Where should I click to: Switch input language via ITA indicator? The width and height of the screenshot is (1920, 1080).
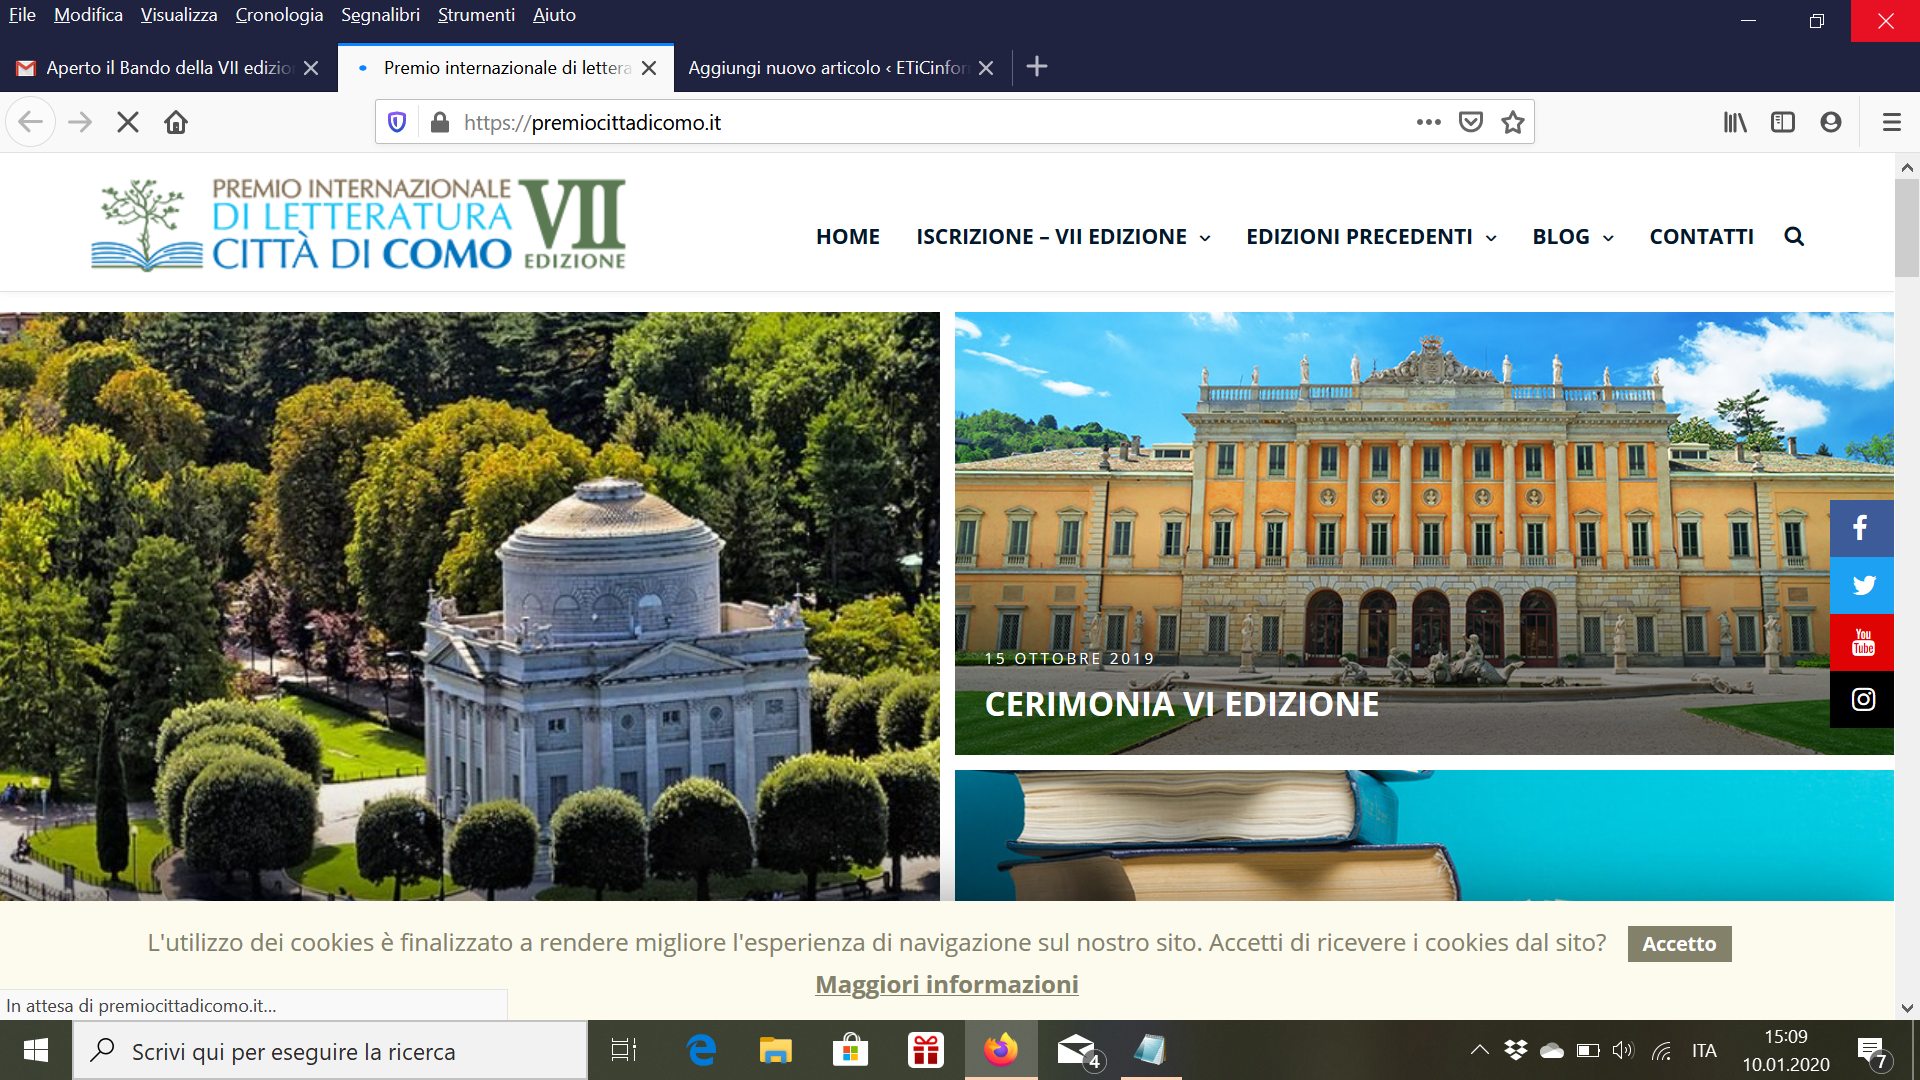tap(1704, 1050)
